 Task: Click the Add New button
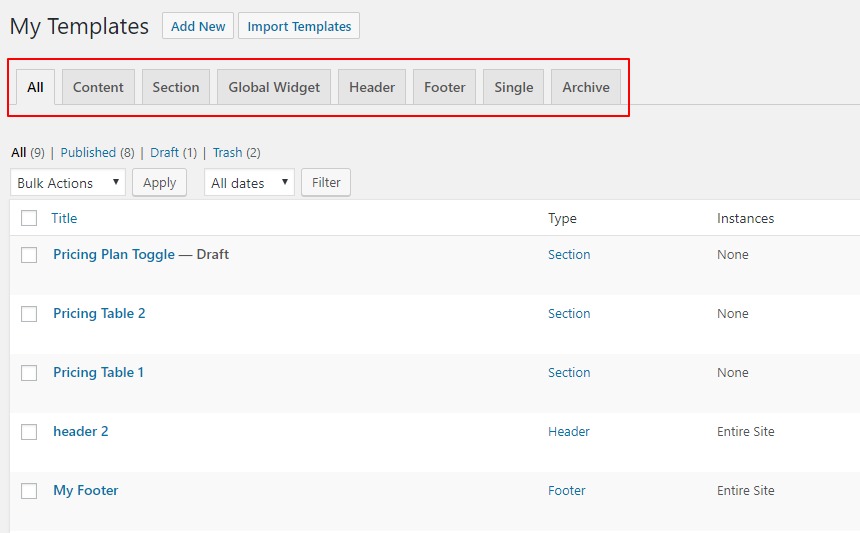(198, 26)
